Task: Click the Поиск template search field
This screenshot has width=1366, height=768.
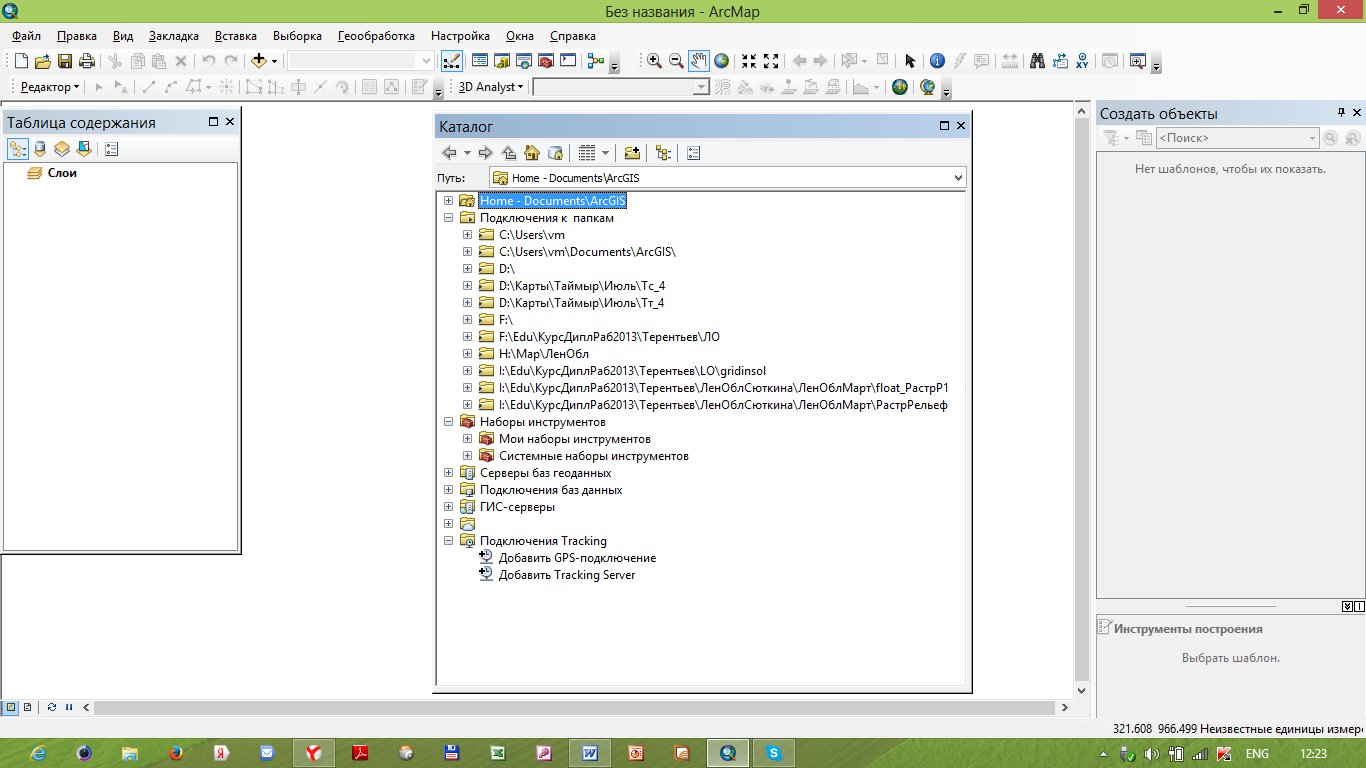Action: point(1237,138)
